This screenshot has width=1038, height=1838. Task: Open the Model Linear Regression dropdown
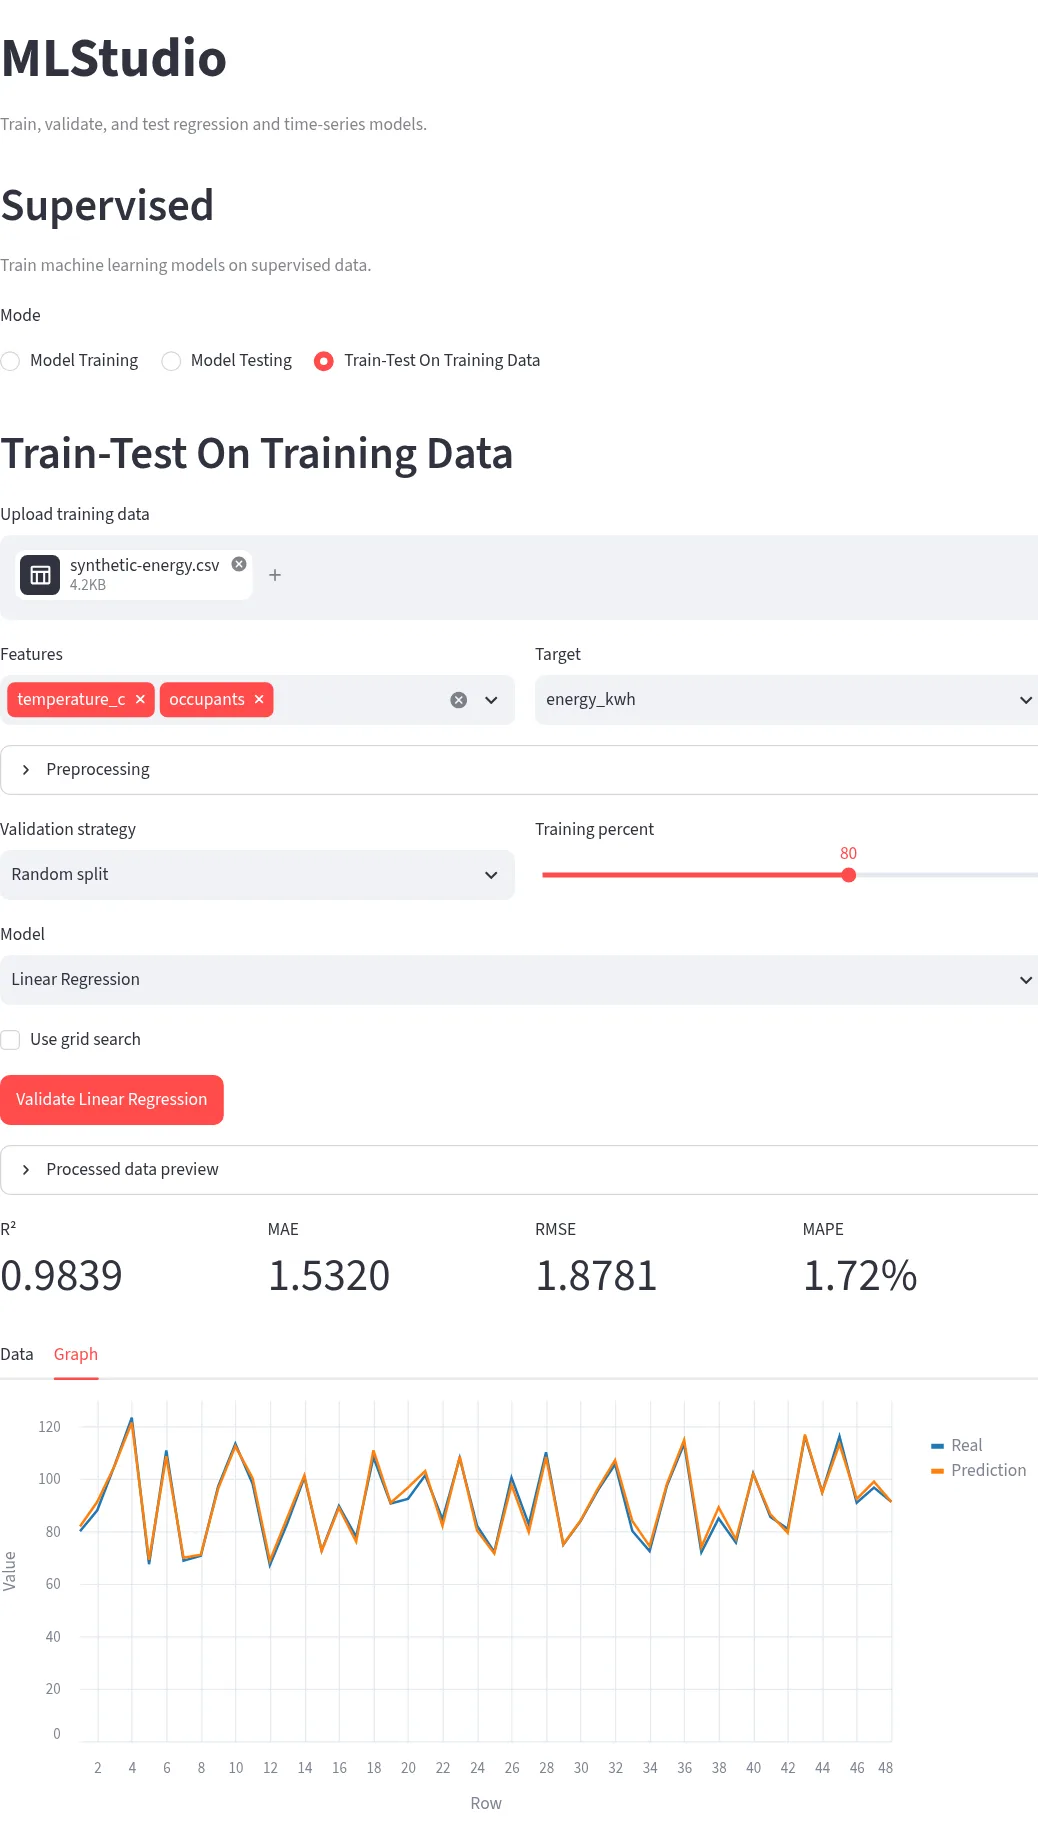[x=519, y=980]
